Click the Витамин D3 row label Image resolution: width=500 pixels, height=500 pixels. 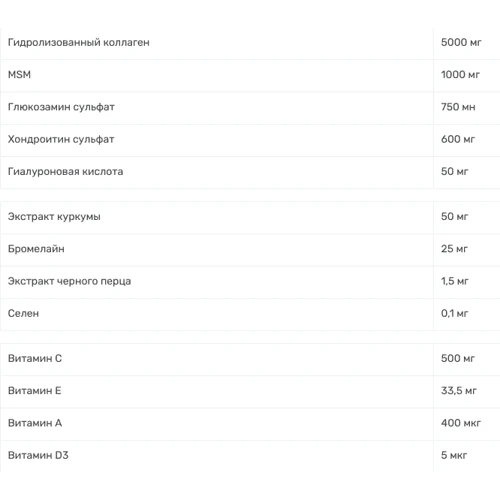tap(38, 455)
